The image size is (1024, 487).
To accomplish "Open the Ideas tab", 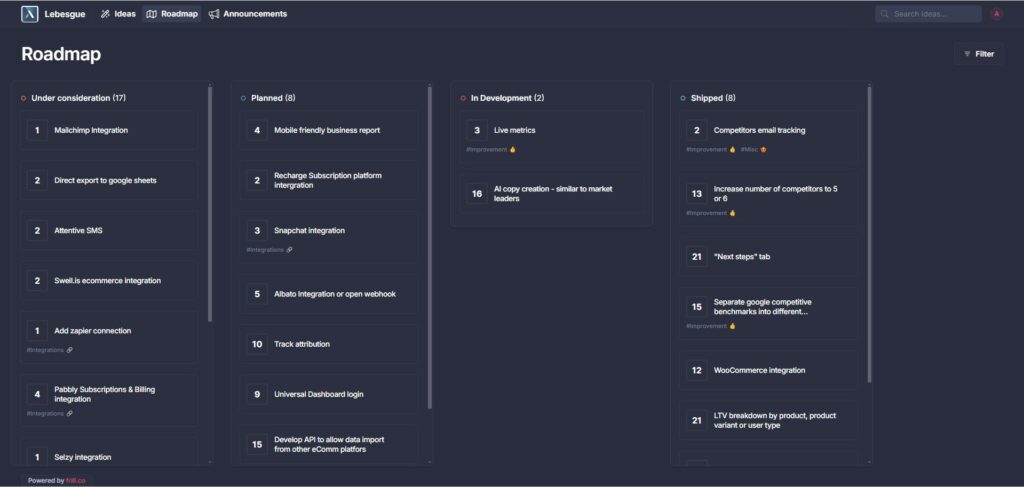I will click(x=118, y=14).
